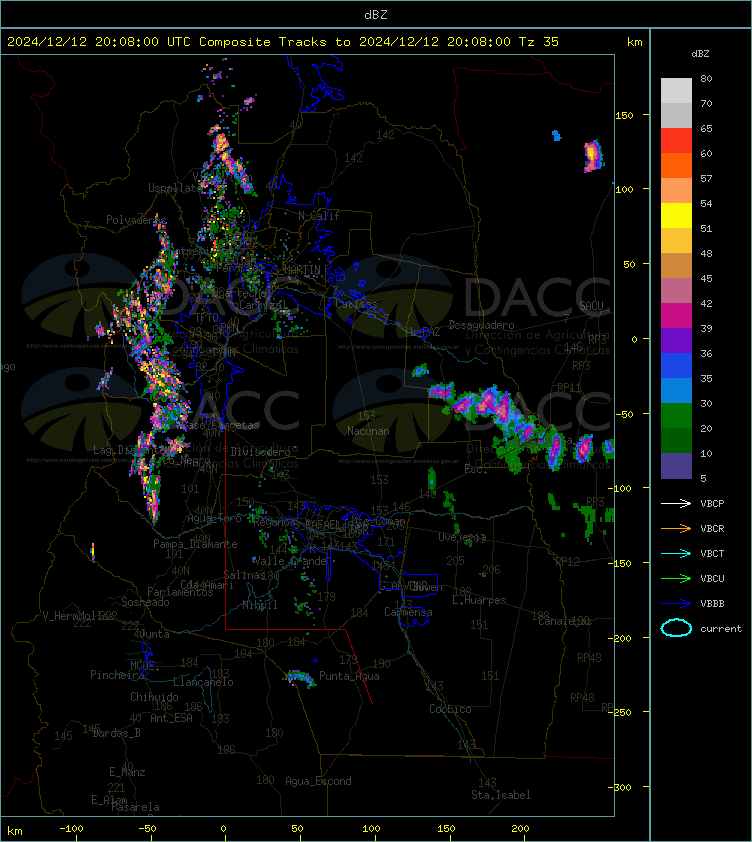Click the 'Uspallata' place label on the map
Image resolution: width=752 pixels, height=842 pixels.
[175, 187]
